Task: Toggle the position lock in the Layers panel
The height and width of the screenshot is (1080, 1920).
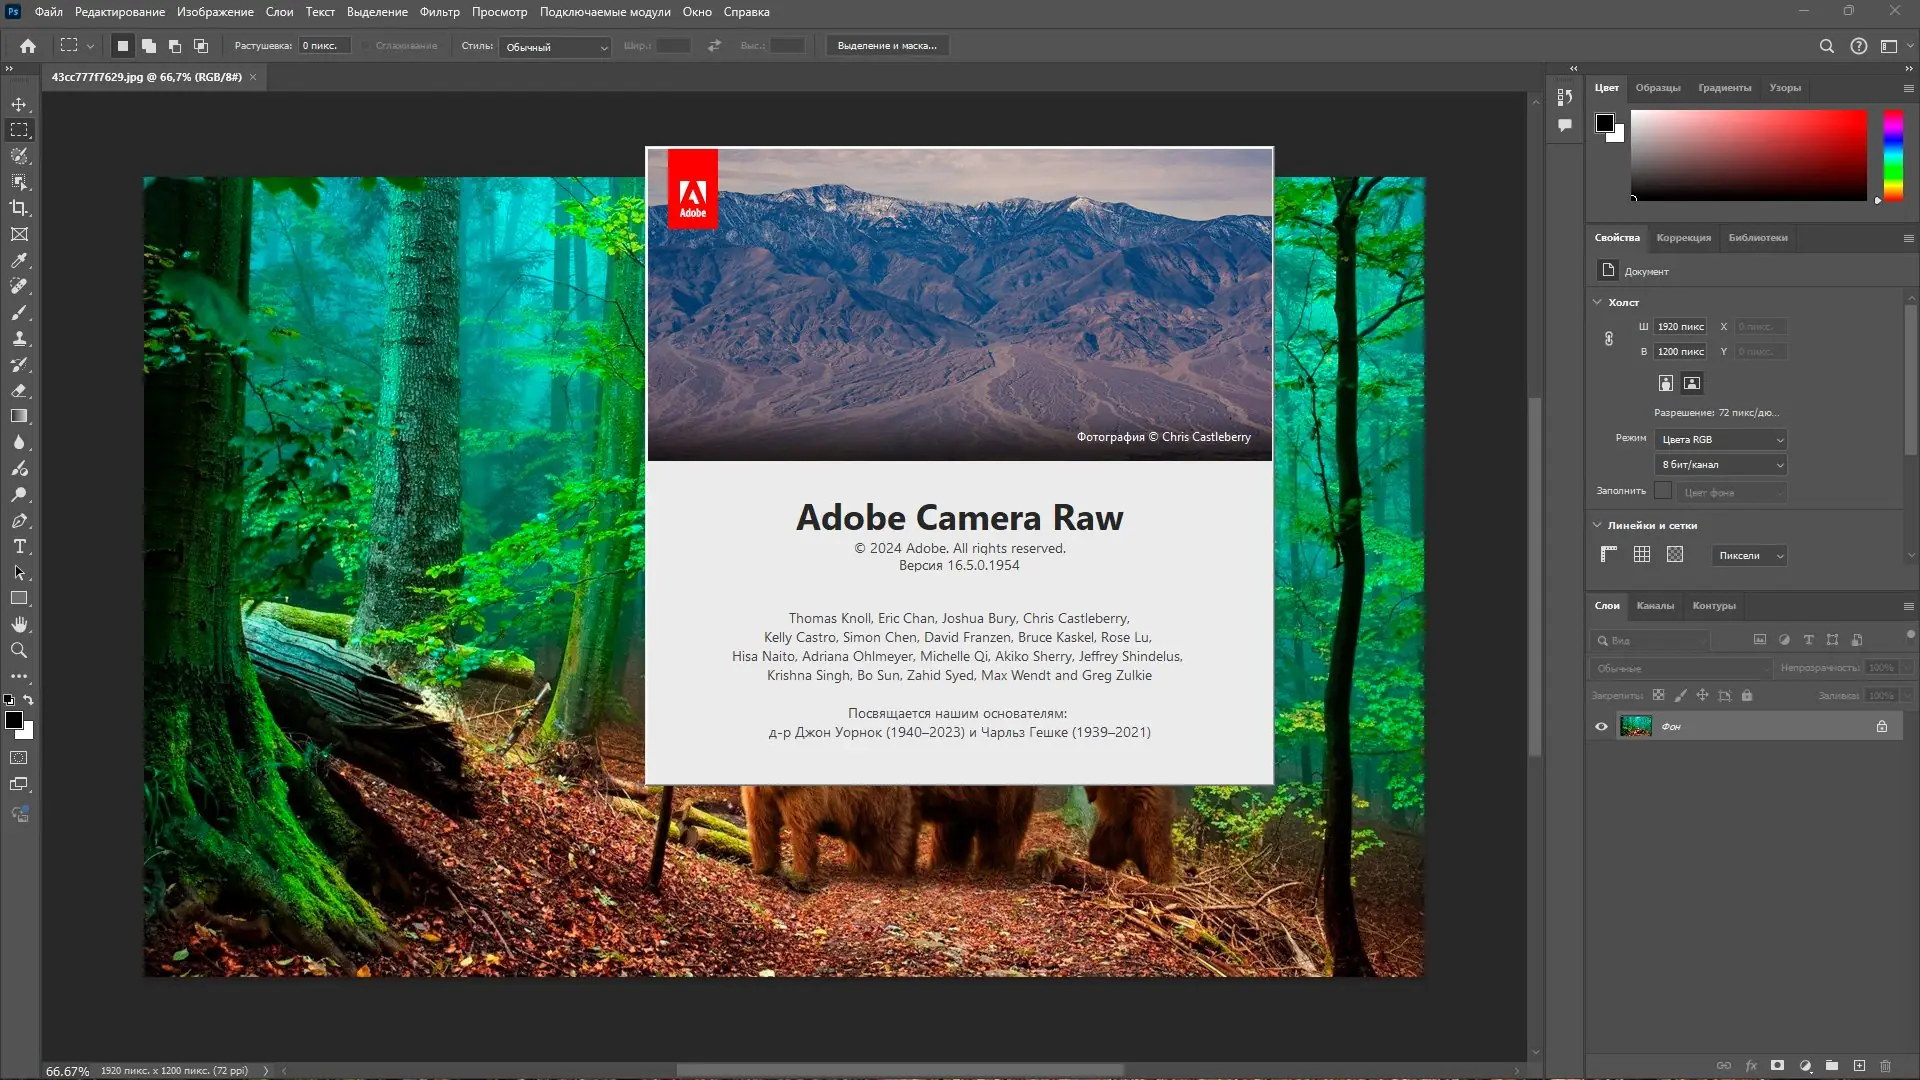Action: pos(1703,695)
